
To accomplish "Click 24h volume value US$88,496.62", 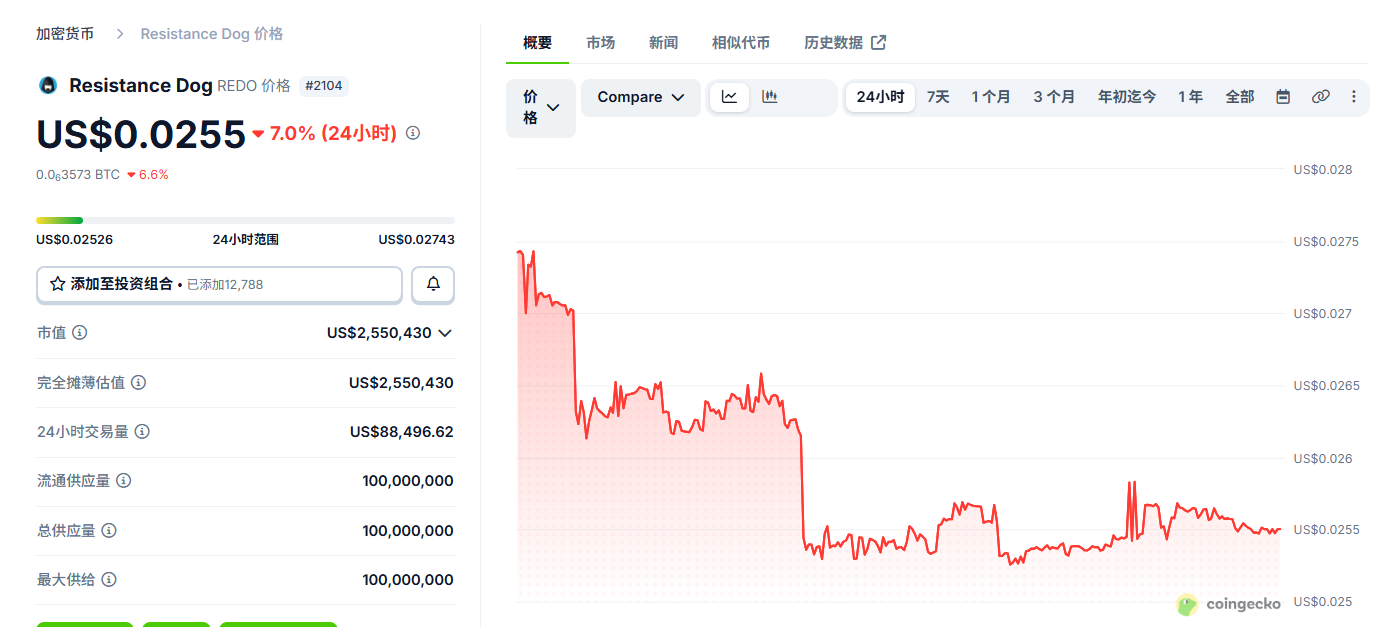I will tap(402, 432).
